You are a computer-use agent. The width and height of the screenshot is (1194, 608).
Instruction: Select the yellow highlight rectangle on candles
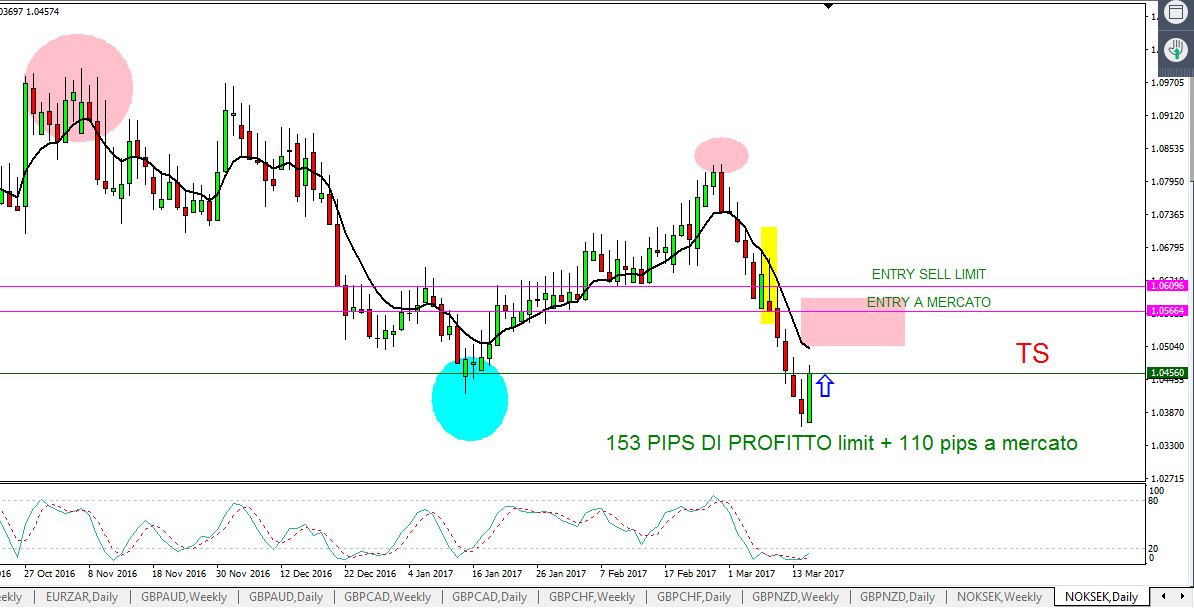pyautogui.click(x=768, y=274)
